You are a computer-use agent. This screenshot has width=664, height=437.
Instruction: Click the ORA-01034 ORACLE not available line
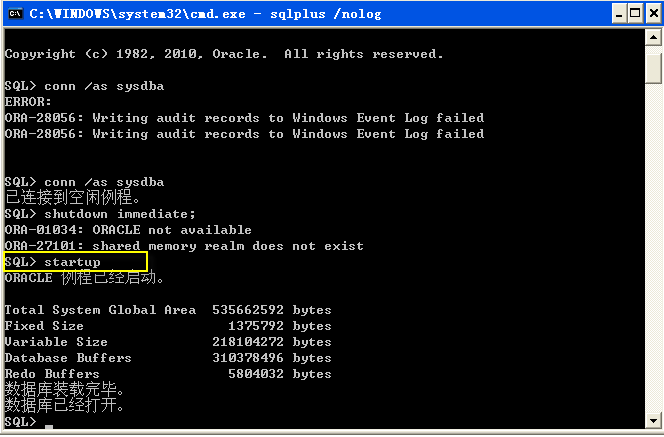click(128, 230)
